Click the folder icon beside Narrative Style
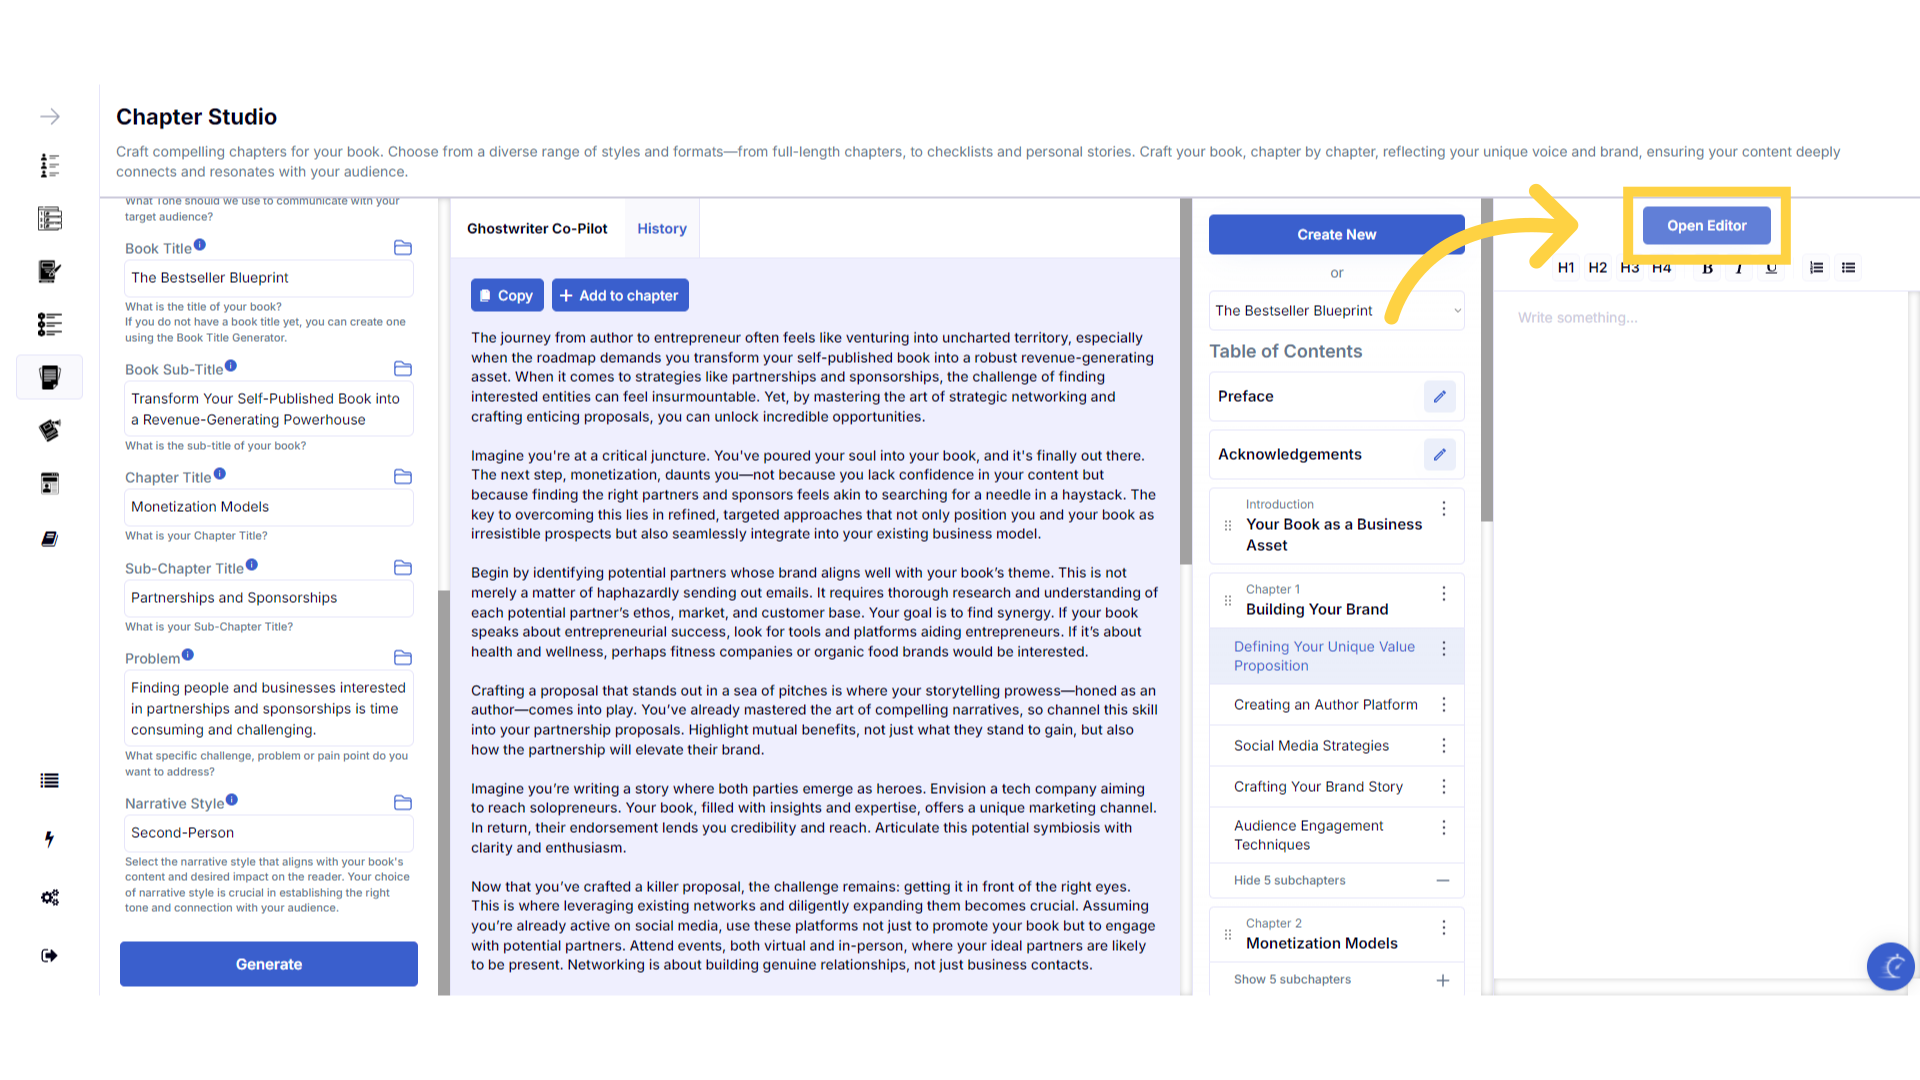The width and height of the screenshot is (1920, 1080). 403,803
